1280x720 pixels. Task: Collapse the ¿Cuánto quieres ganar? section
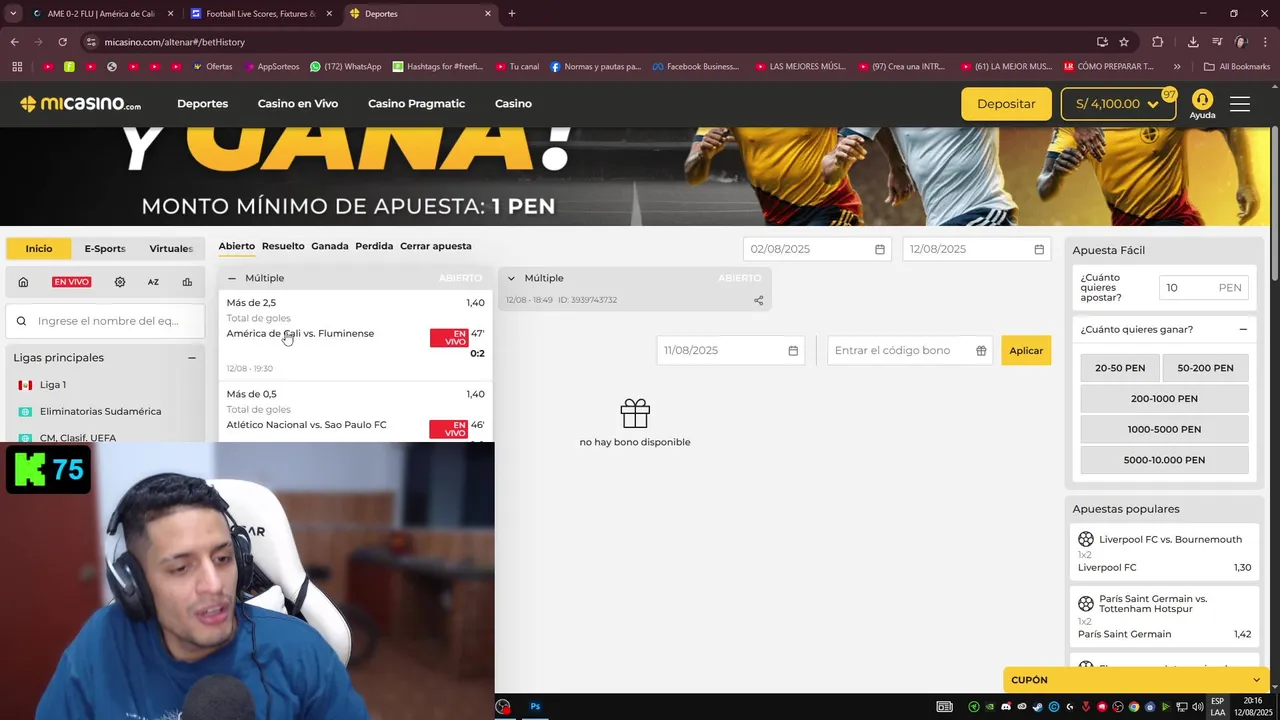pos(1243,330)
